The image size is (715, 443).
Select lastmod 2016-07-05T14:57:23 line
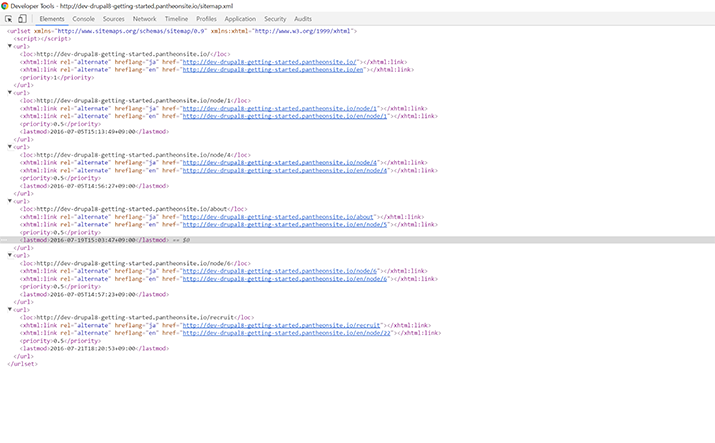[94, 294]
